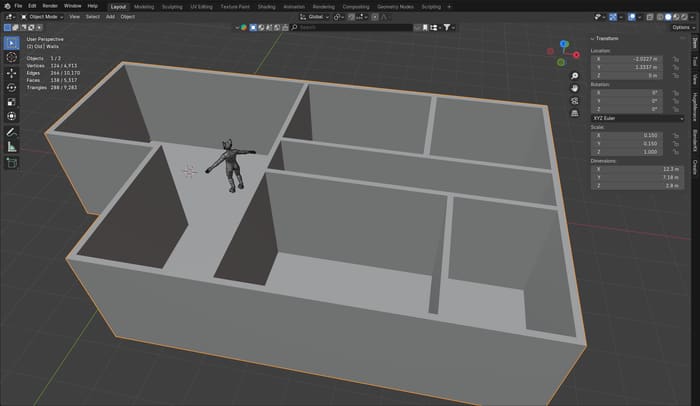Lock the Location X value
The height and width of the screenshot is (406, 700).
click(678, 58)
